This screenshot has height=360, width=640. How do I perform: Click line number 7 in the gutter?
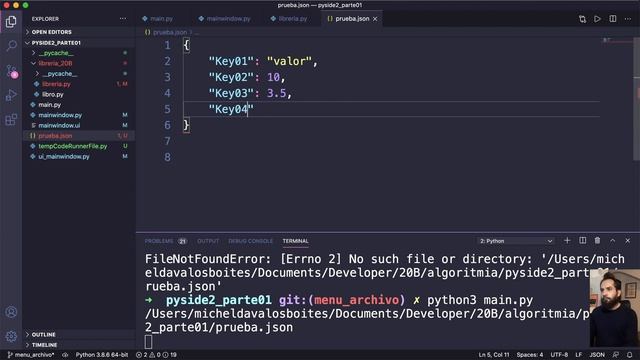click(167, 141)
